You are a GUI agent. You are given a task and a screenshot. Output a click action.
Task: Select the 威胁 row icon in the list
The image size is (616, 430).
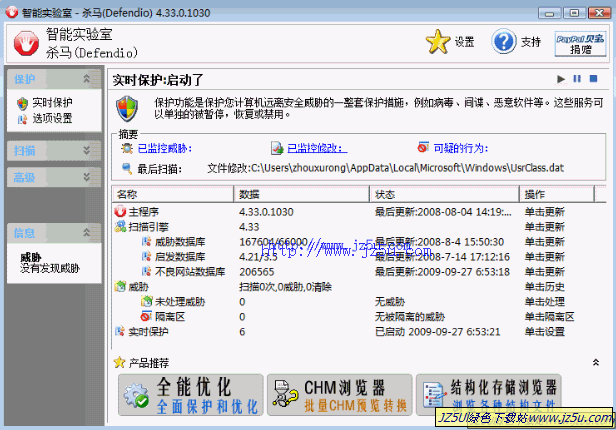click(120, 287)
